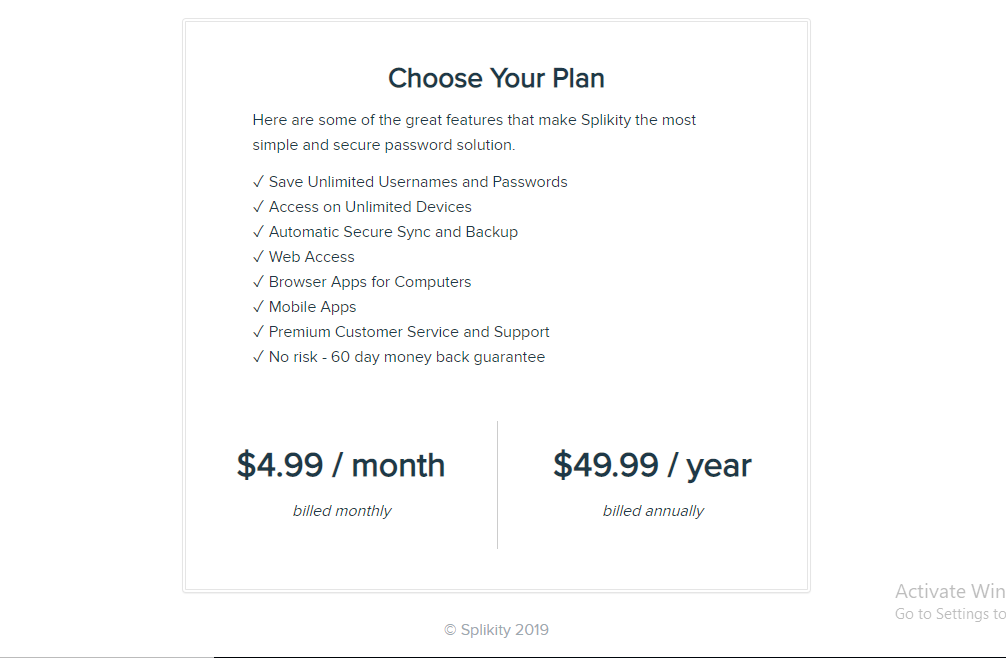Click the Activate Windows watermark text
Screen dimensions: 1006x658
[950, 591]
